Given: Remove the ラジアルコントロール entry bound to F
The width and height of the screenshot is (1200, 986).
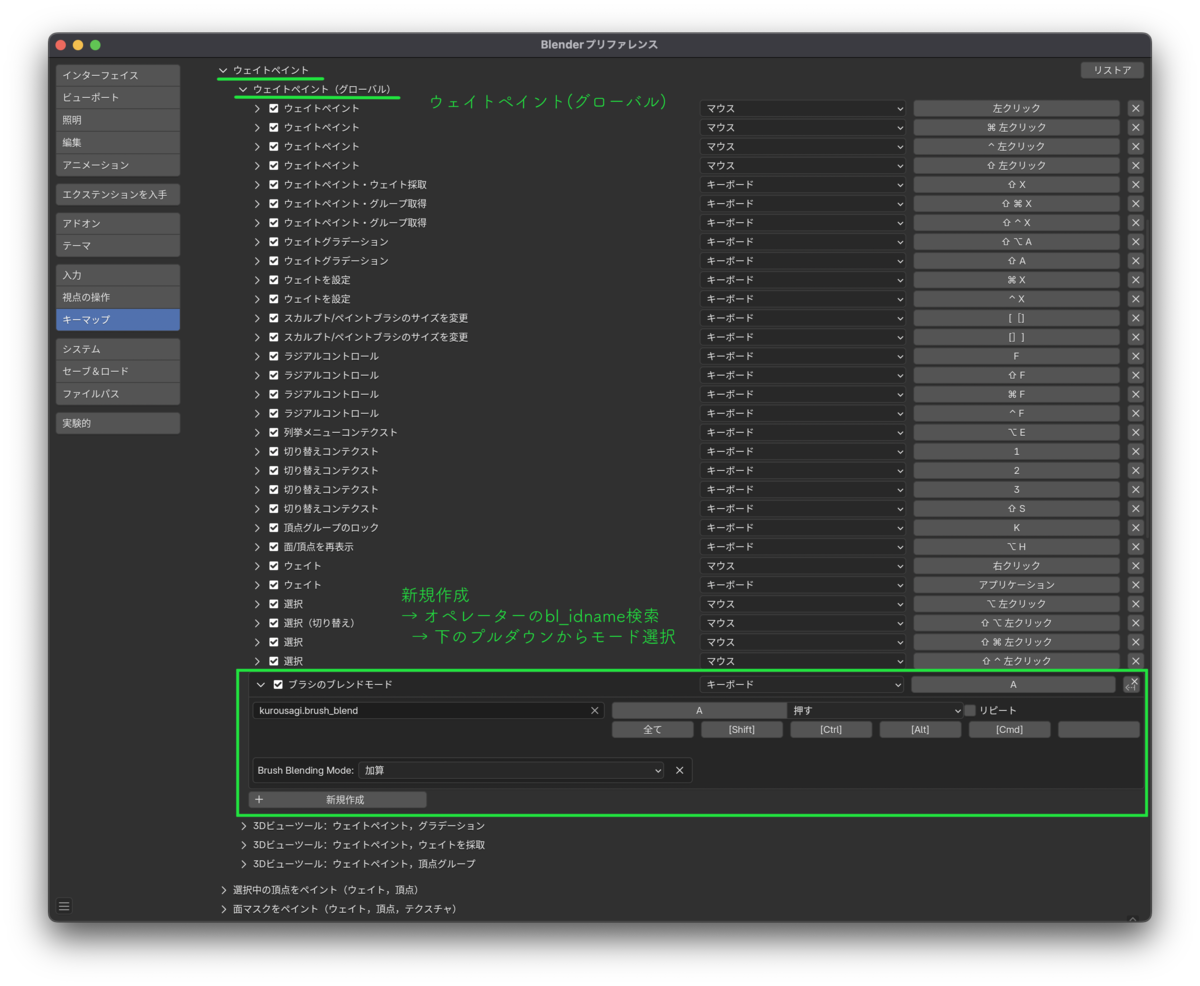Looking at the screenshot, I should tap(1135, 356).
